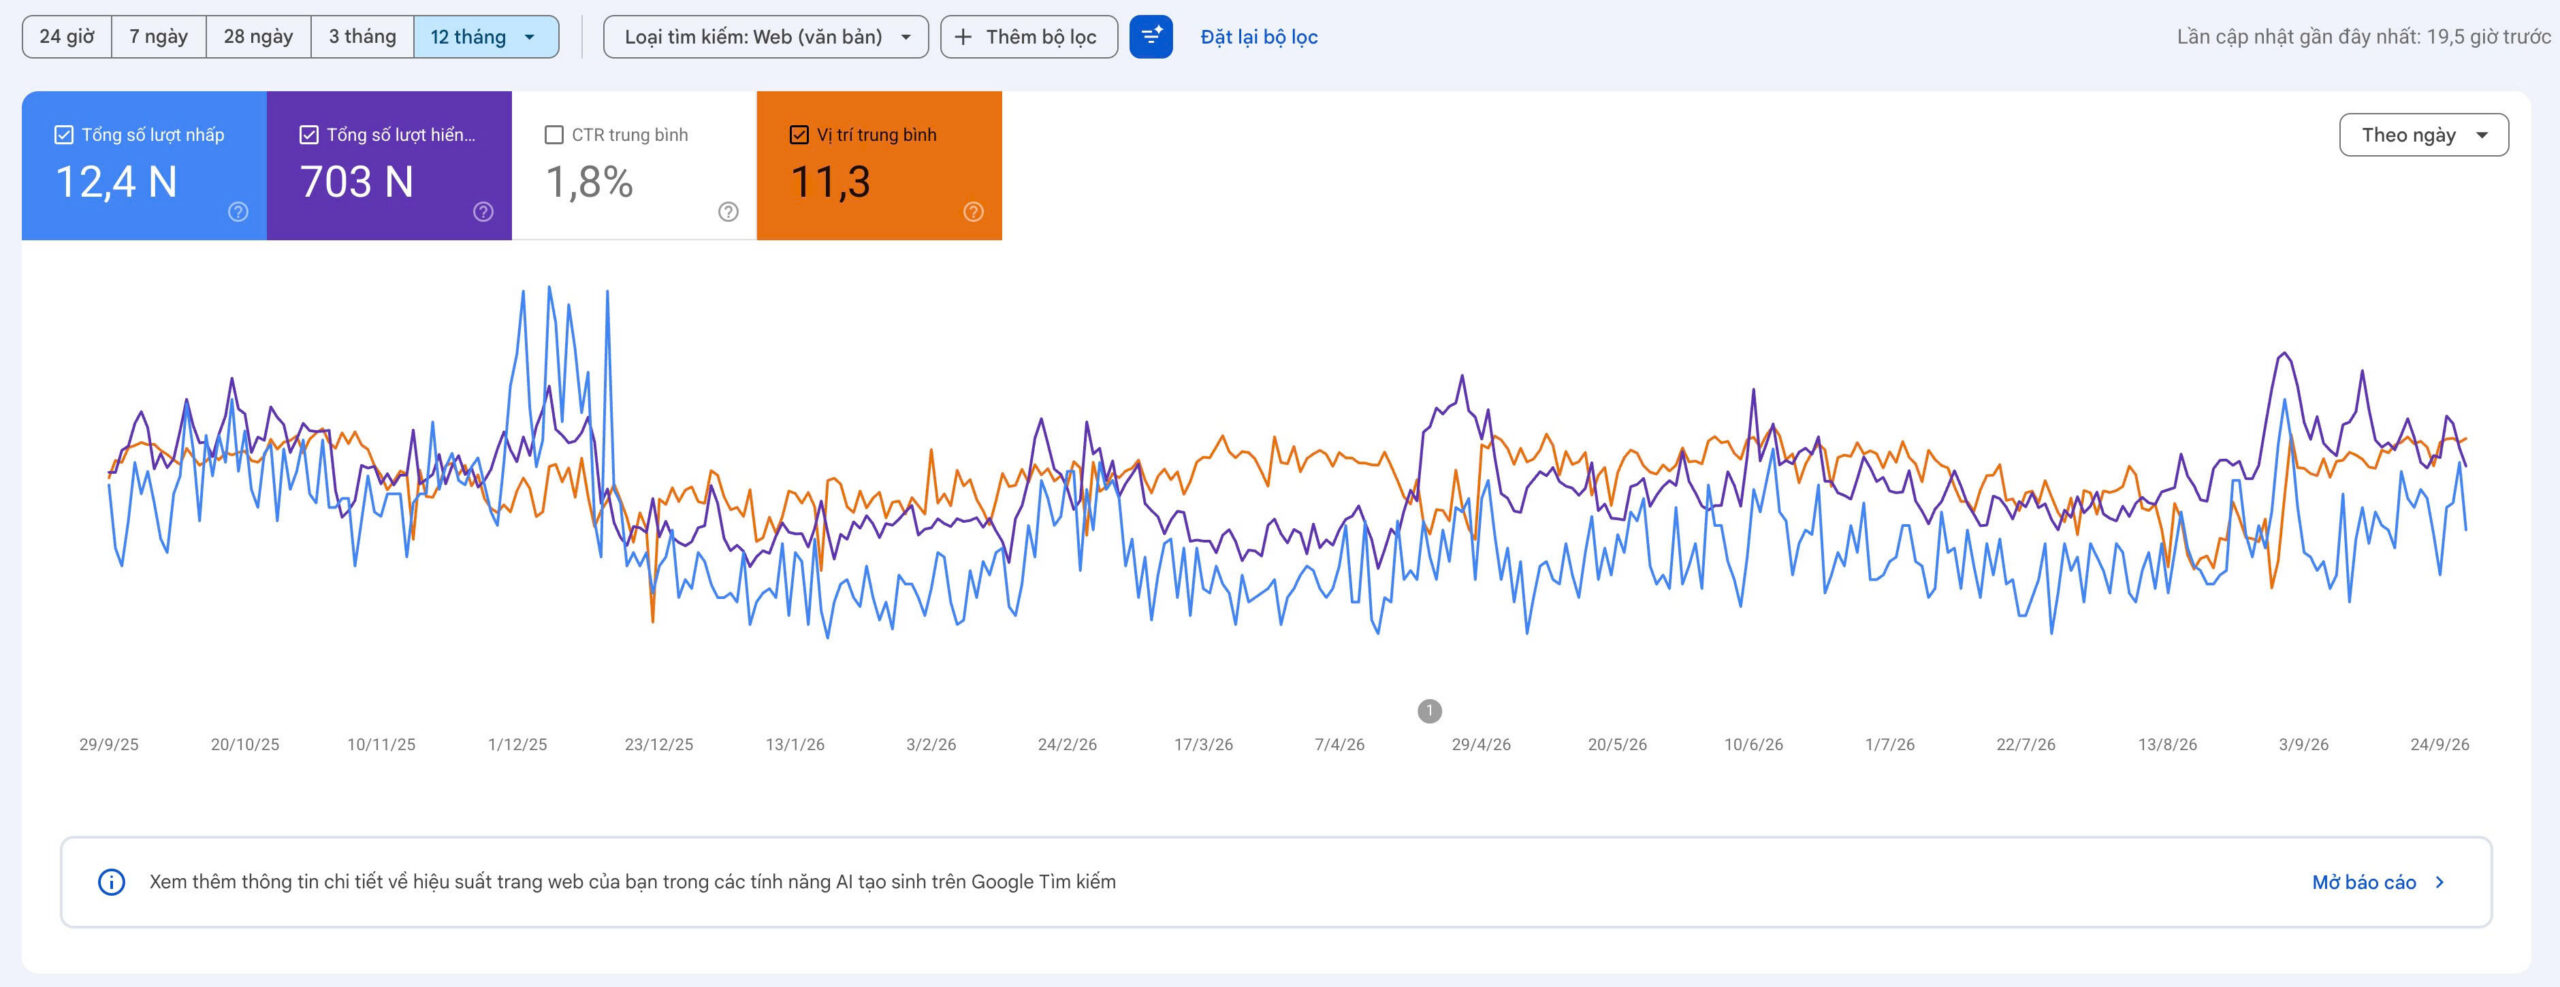Click help icon on Tổng số lượt hiển thị card

483,212
